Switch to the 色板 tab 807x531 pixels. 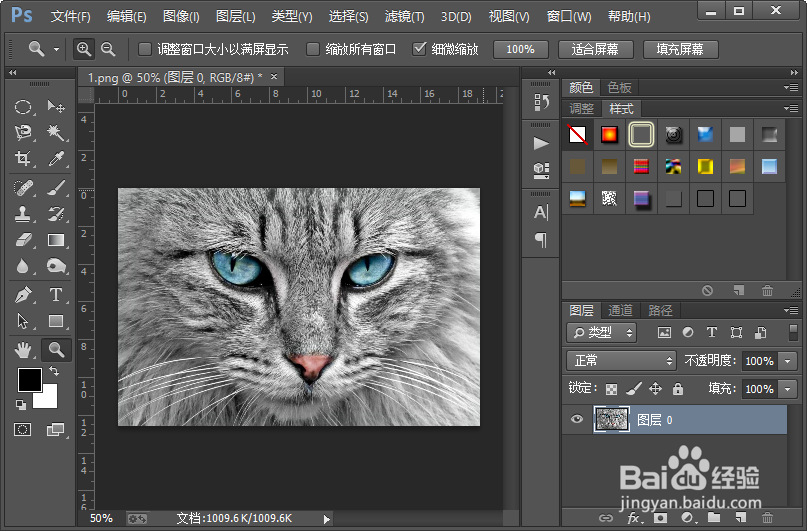(x=619, y=87)
